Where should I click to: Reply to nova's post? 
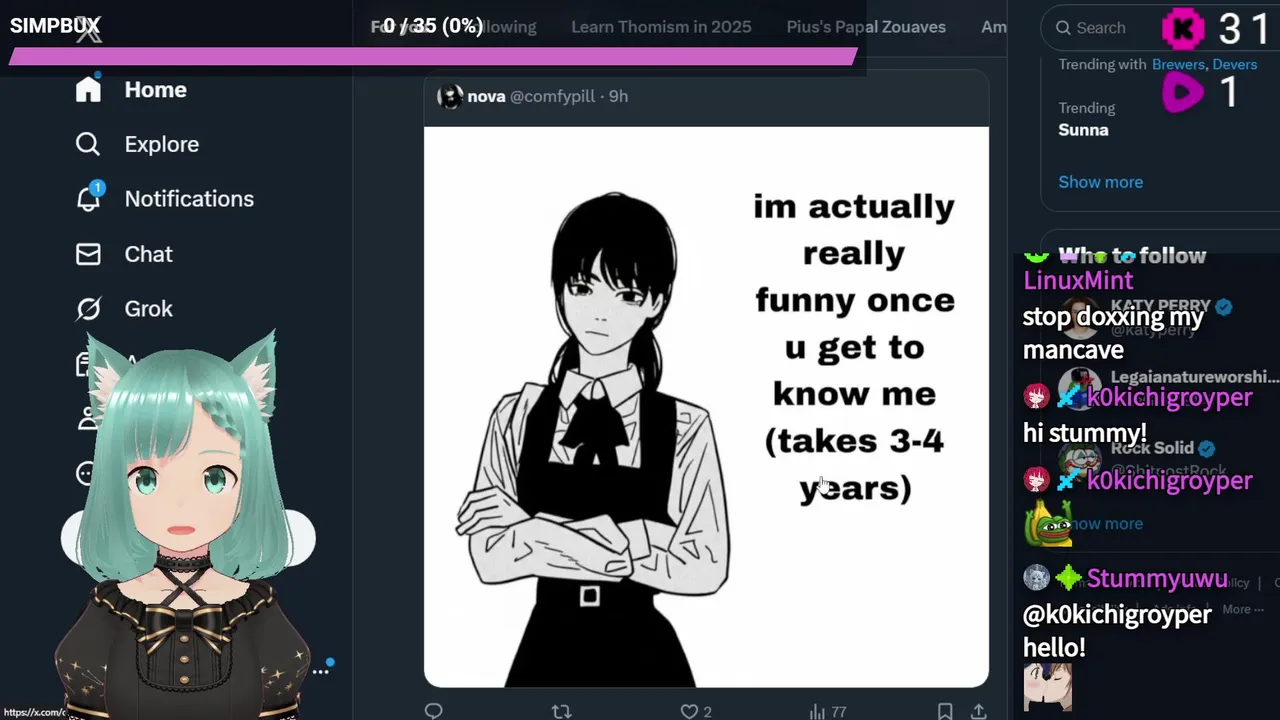point(433,711)
